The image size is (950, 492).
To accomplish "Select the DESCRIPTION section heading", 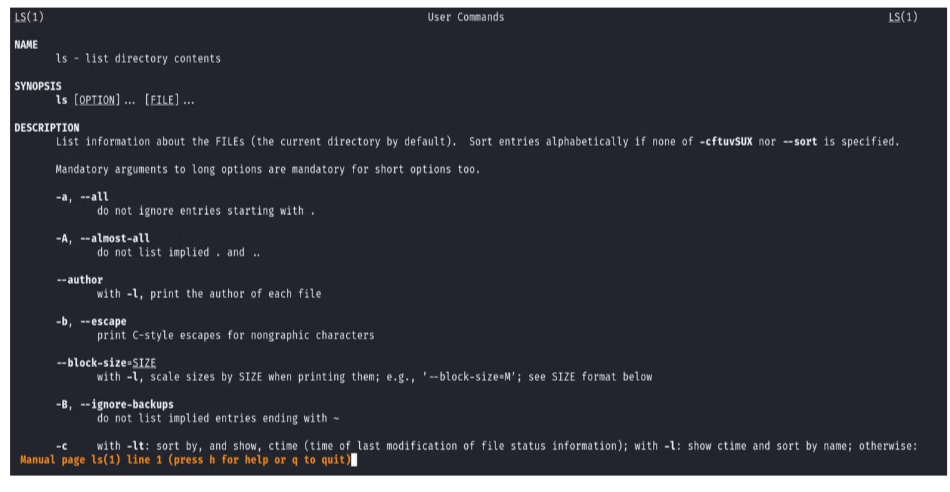I will click(x=46, y=128).
